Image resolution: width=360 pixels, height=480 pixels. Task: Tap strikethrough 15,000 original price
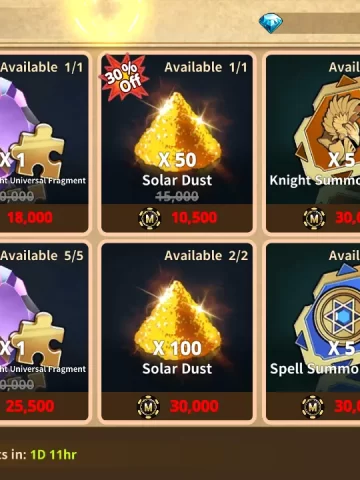click(177, 196)
